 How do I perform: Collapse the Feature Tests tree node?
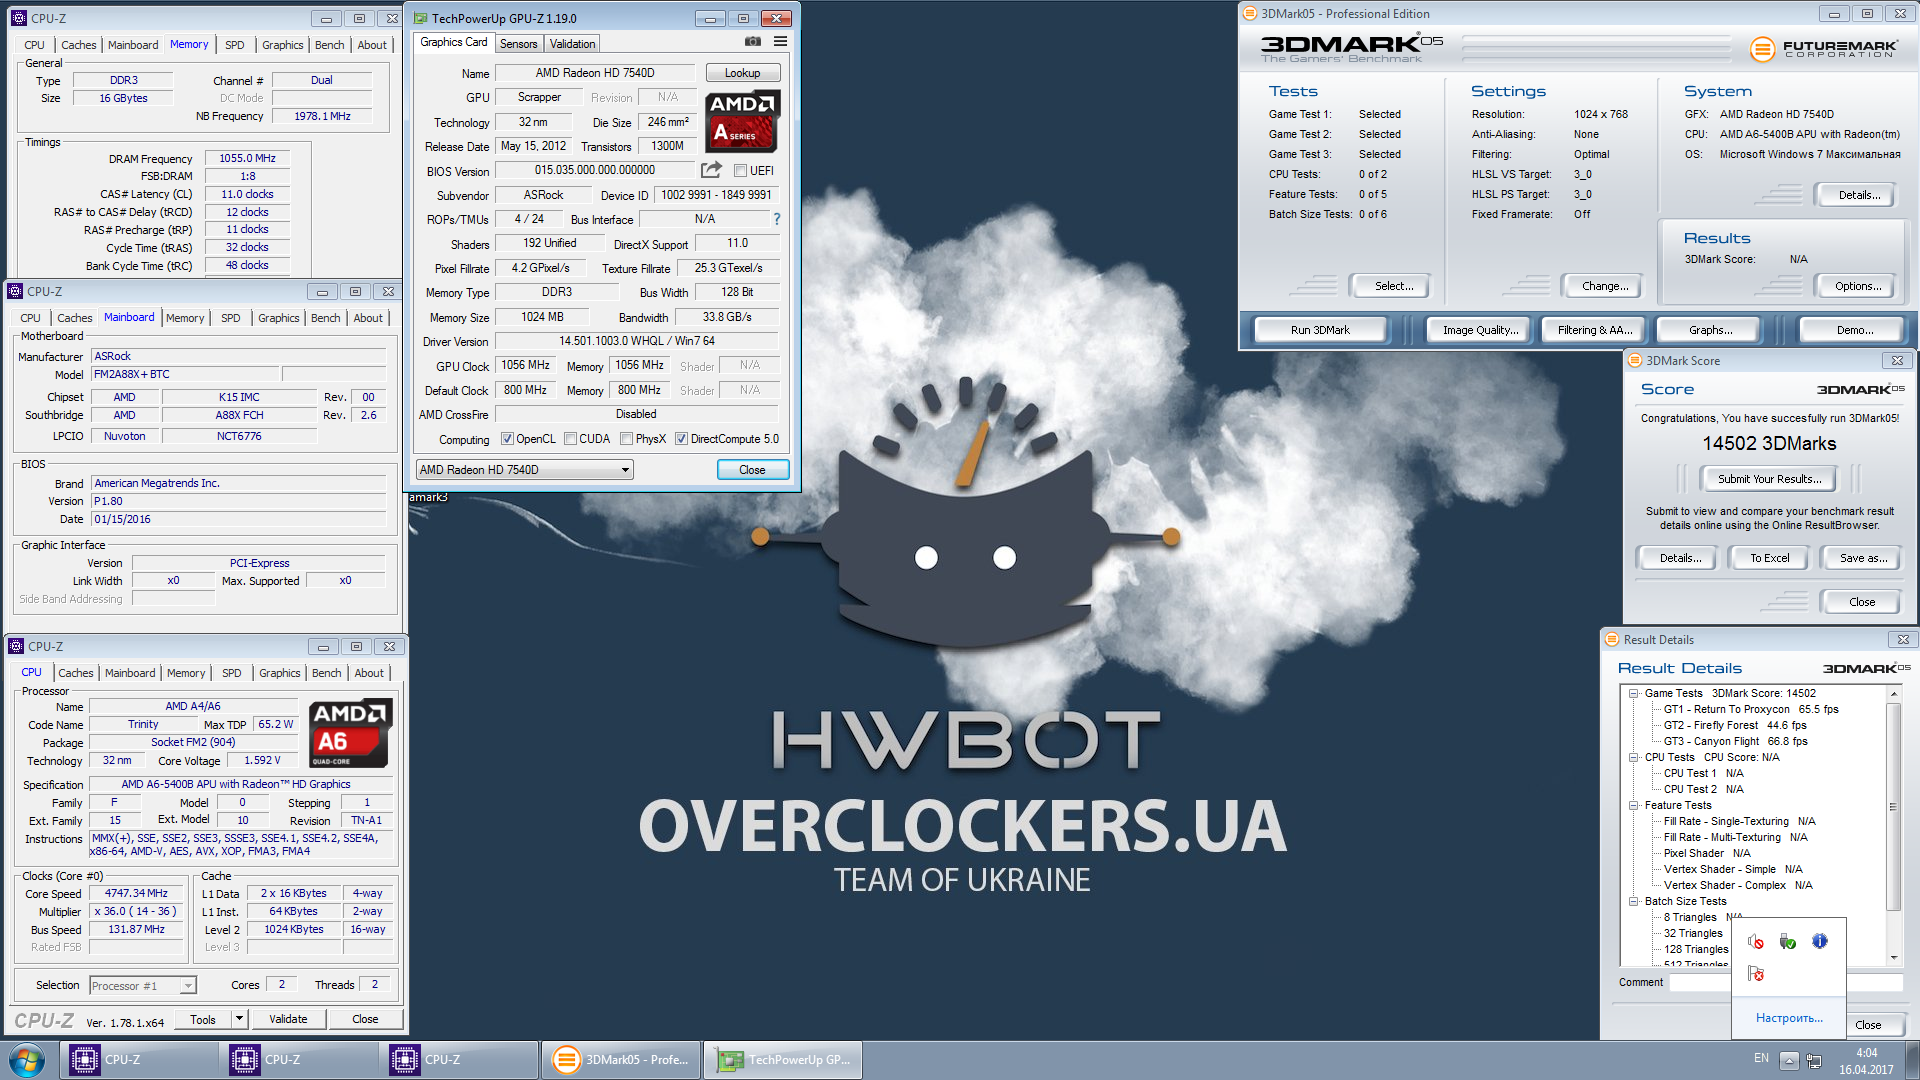(1633, 806)
